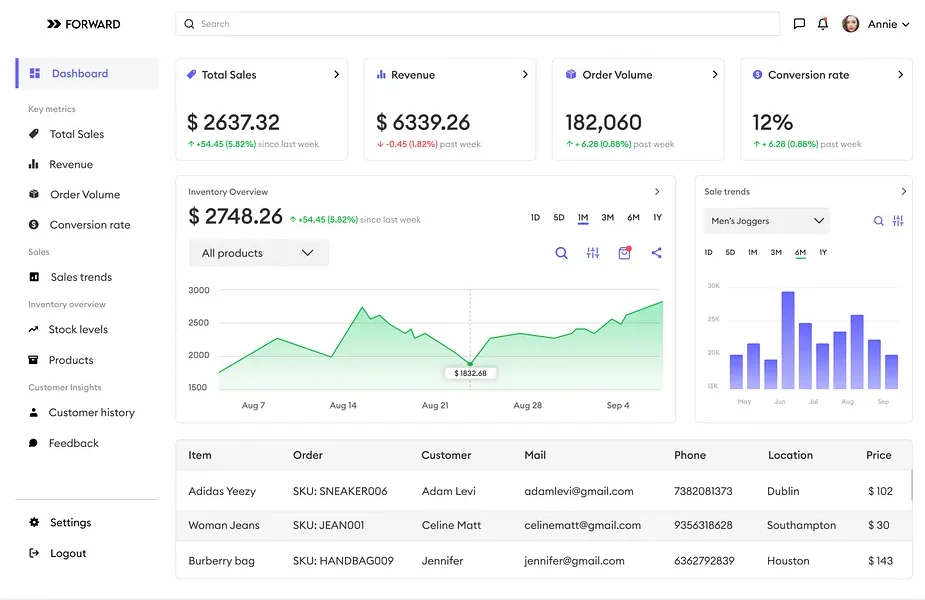This screenshot has height=600, width=925.
Task: Go to Revenue in the sidebar
Action: point(71,164)
